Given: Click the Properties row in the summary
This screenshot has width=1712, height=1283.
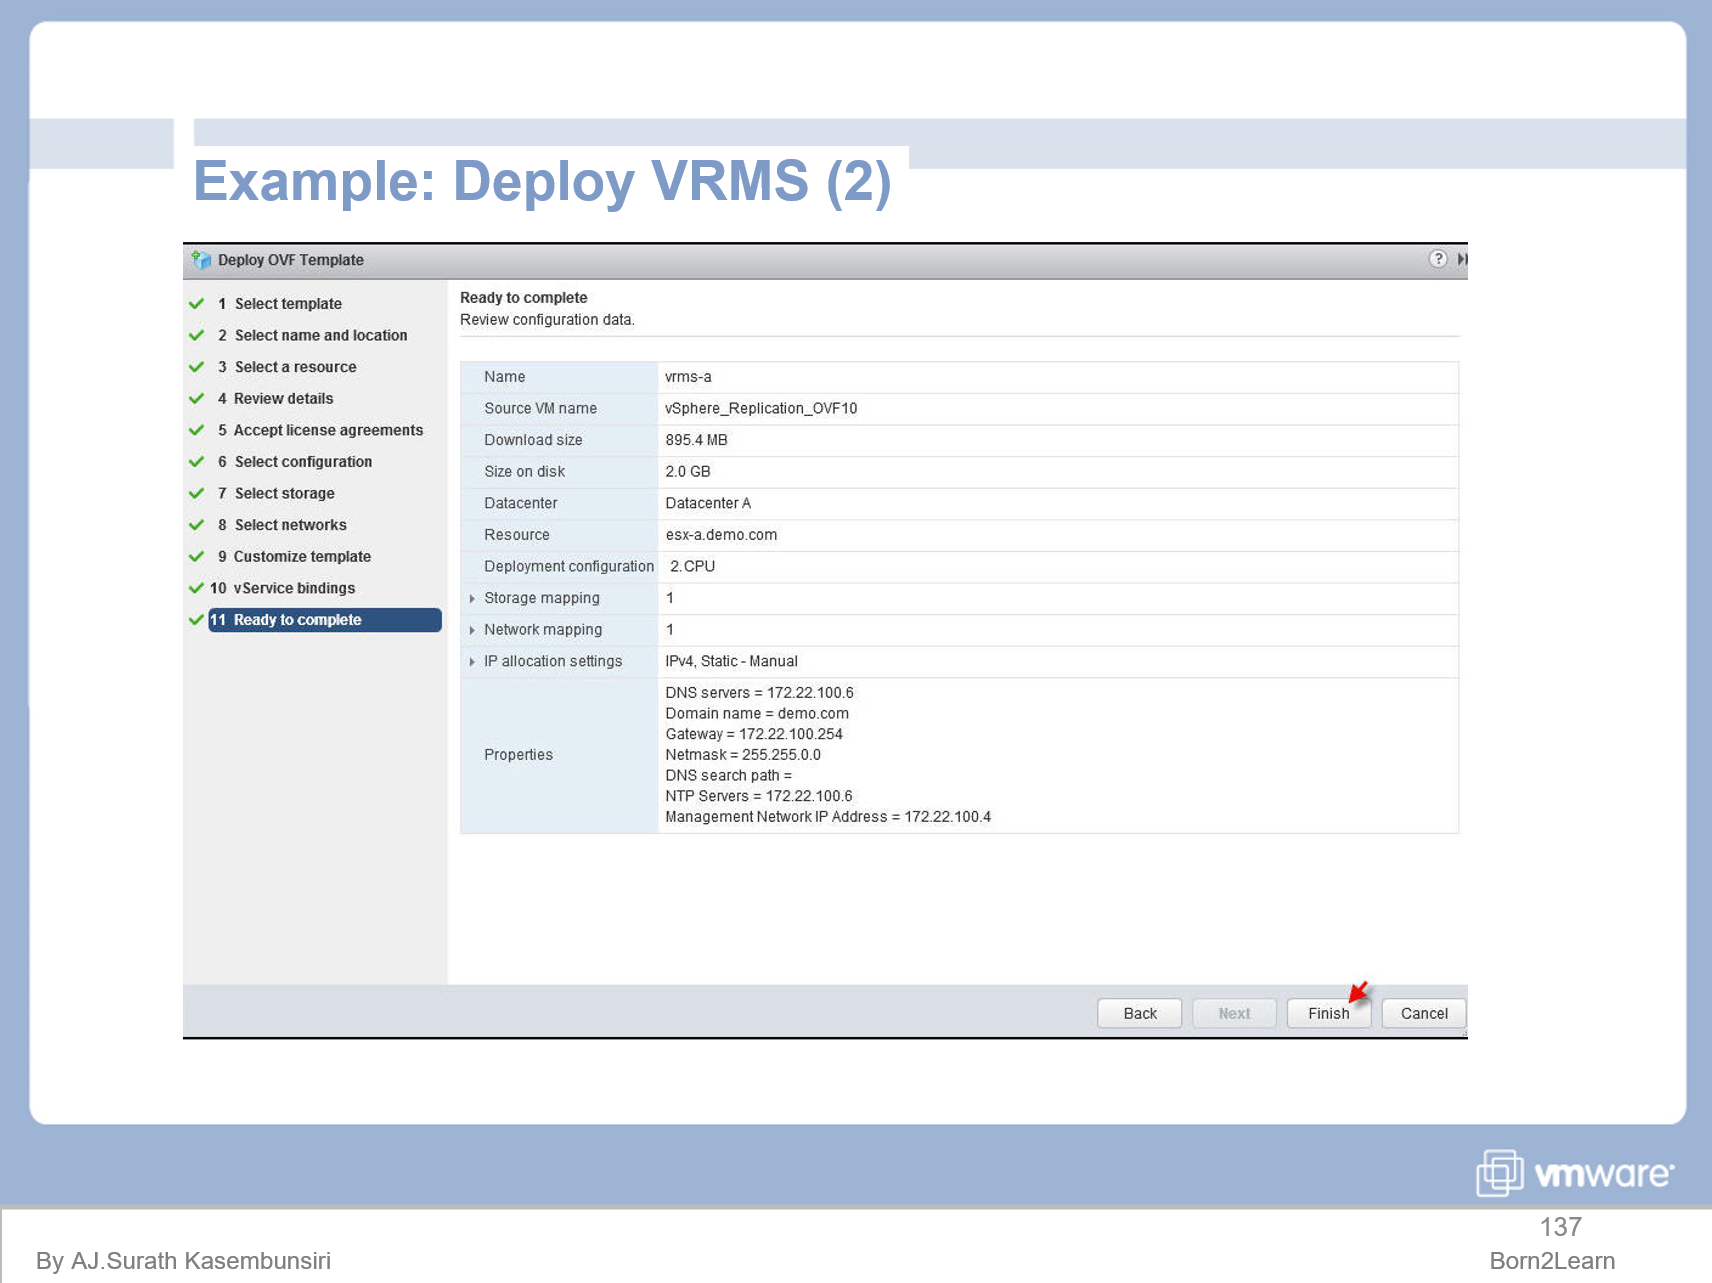Looking at the screenshot, I should tap(518, 754).
